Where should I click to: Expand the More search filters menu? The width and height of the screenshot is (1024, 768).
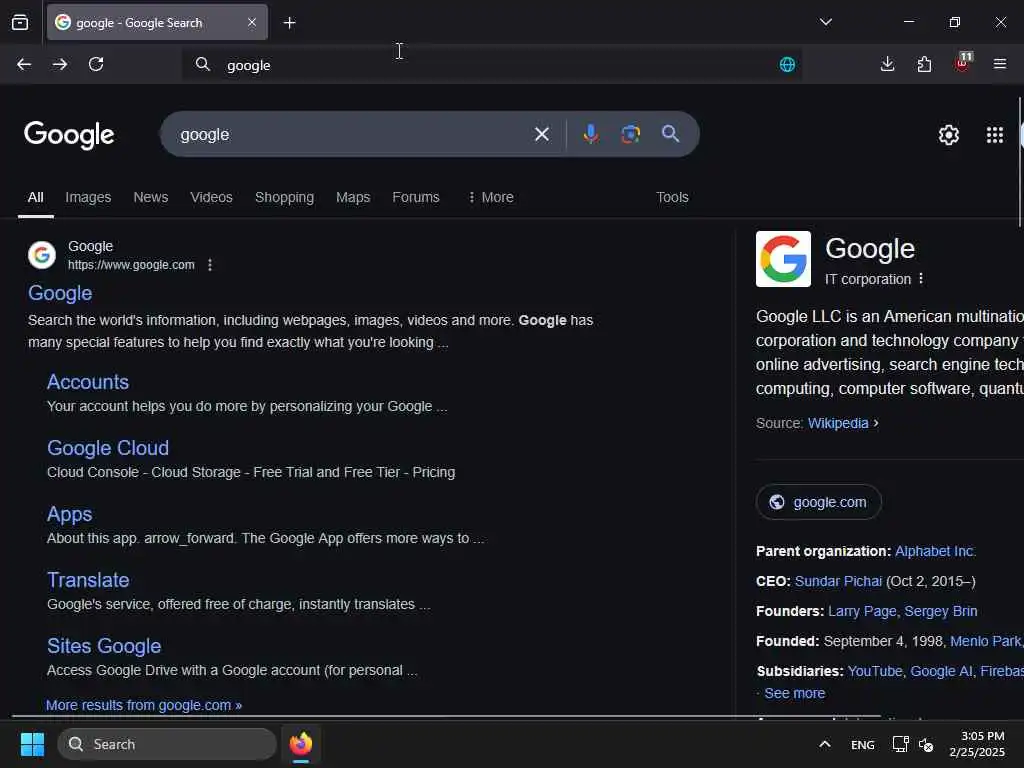pos(491,197)
